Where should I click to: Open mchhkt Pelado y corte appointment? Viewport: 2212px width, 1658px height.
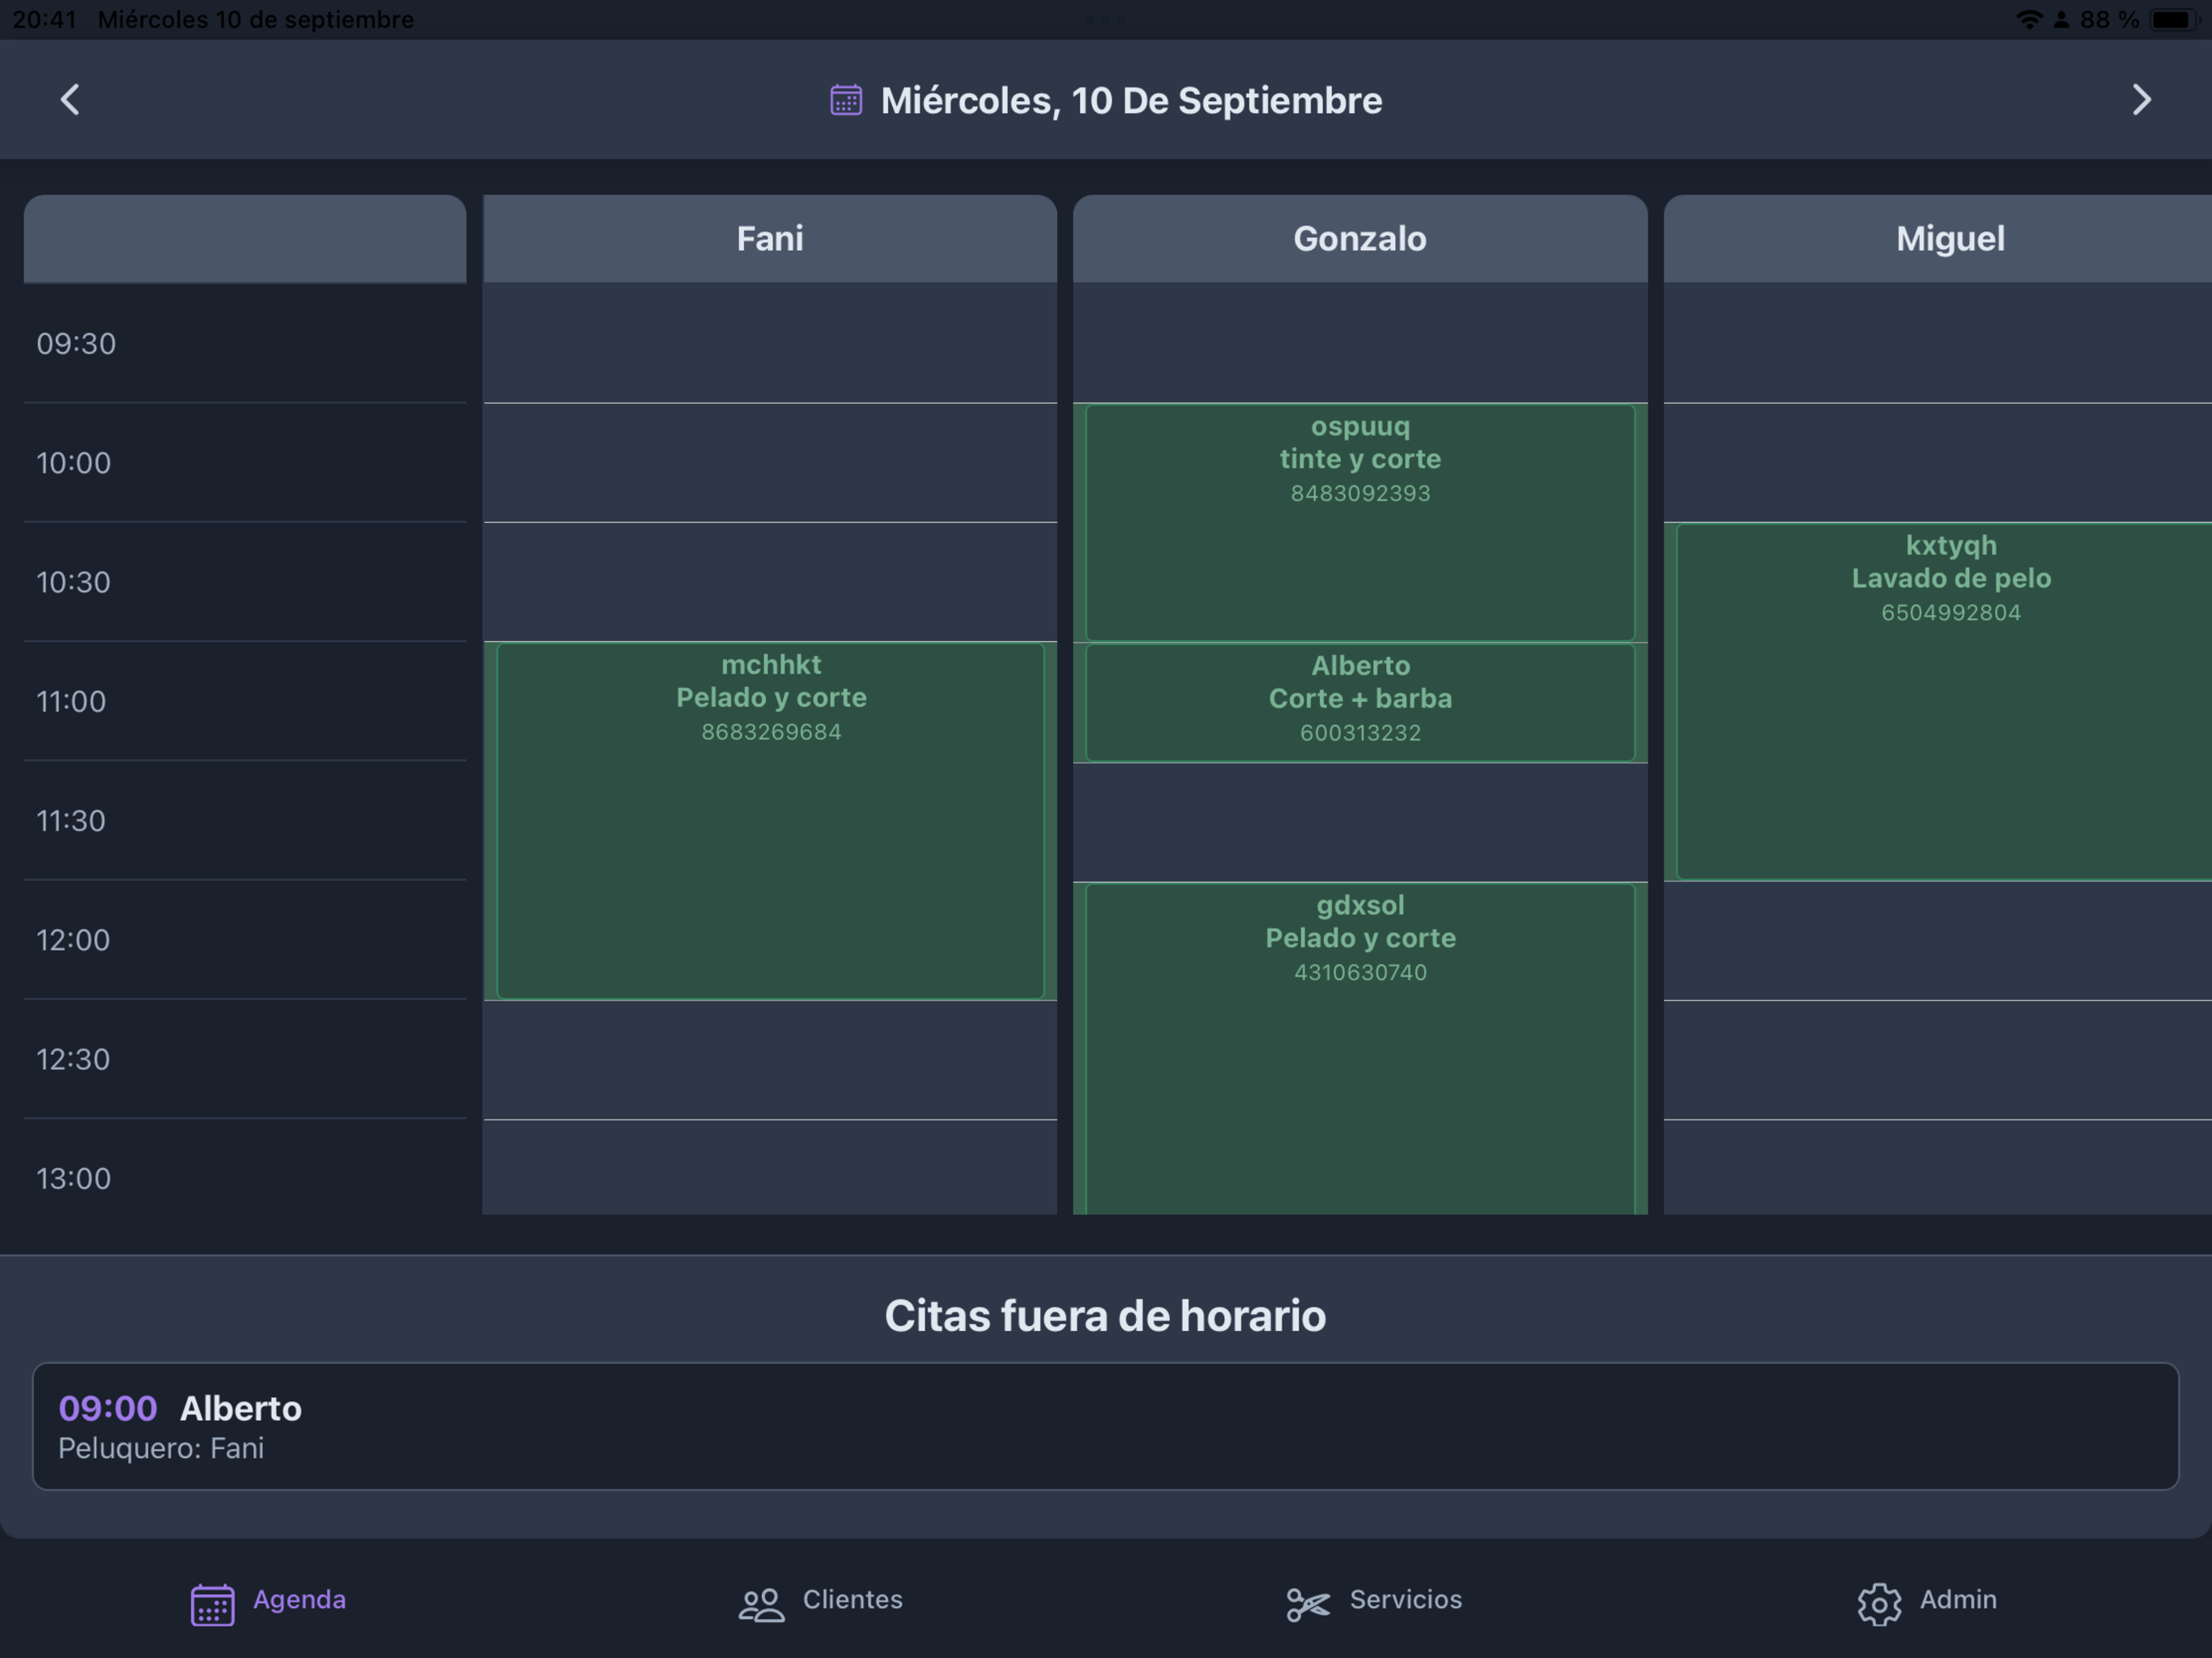coord(770,821)
